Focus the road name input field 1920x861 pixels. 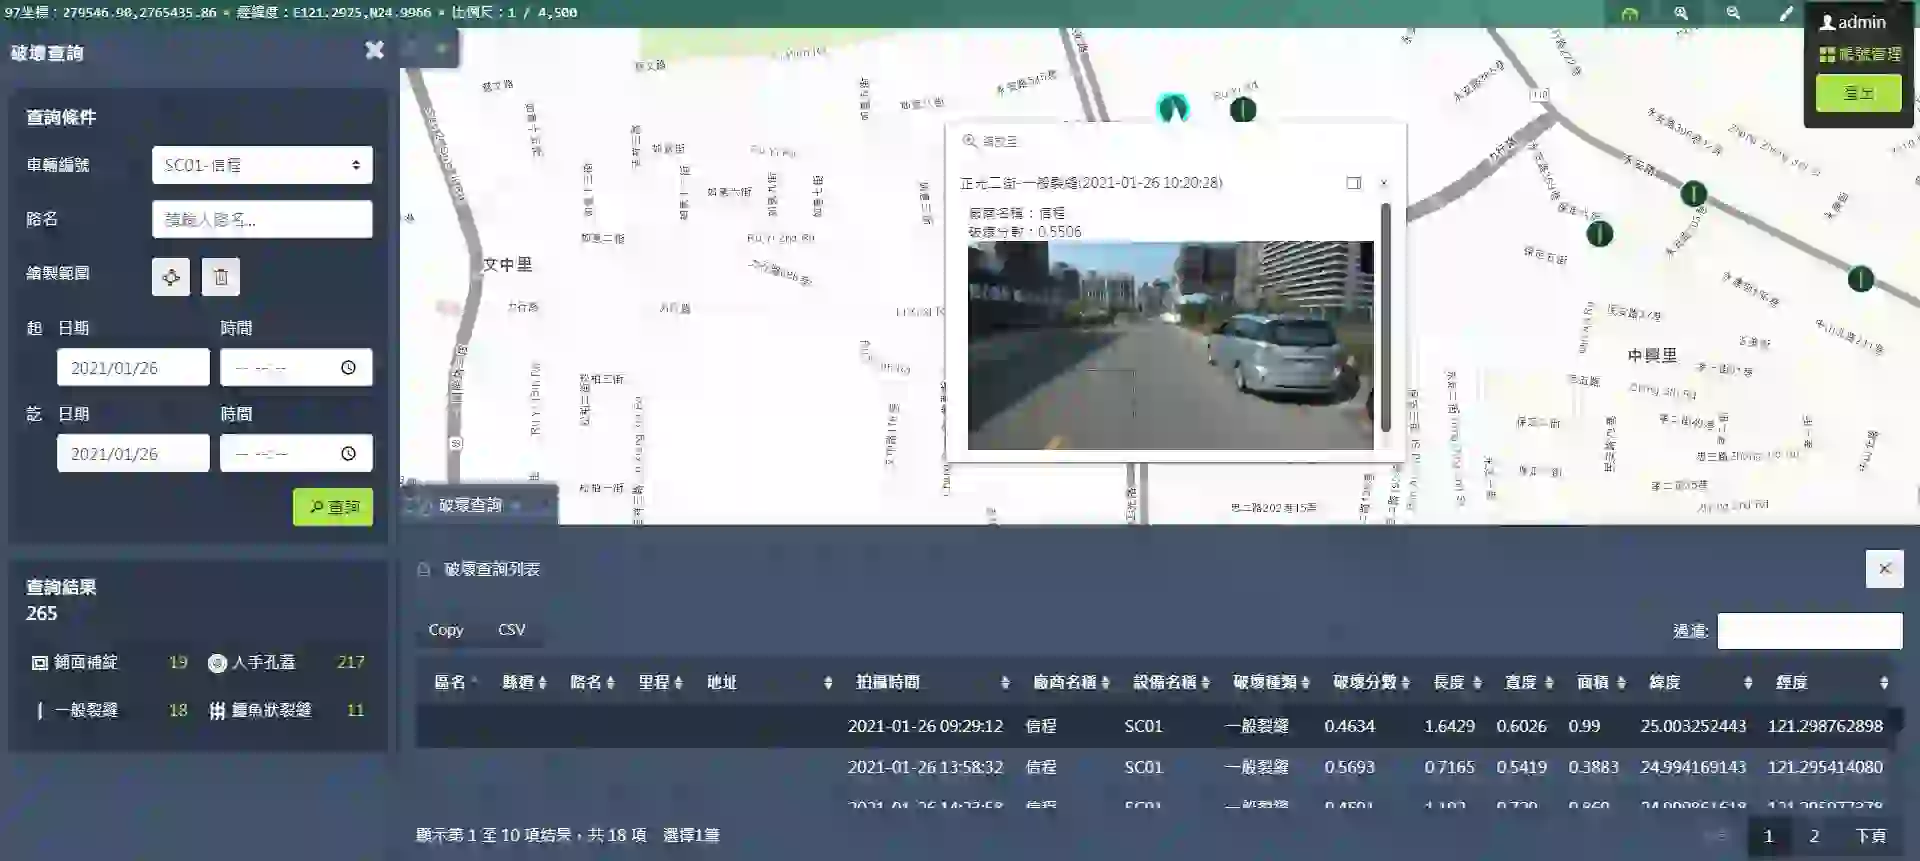click(x=262, y=219)
